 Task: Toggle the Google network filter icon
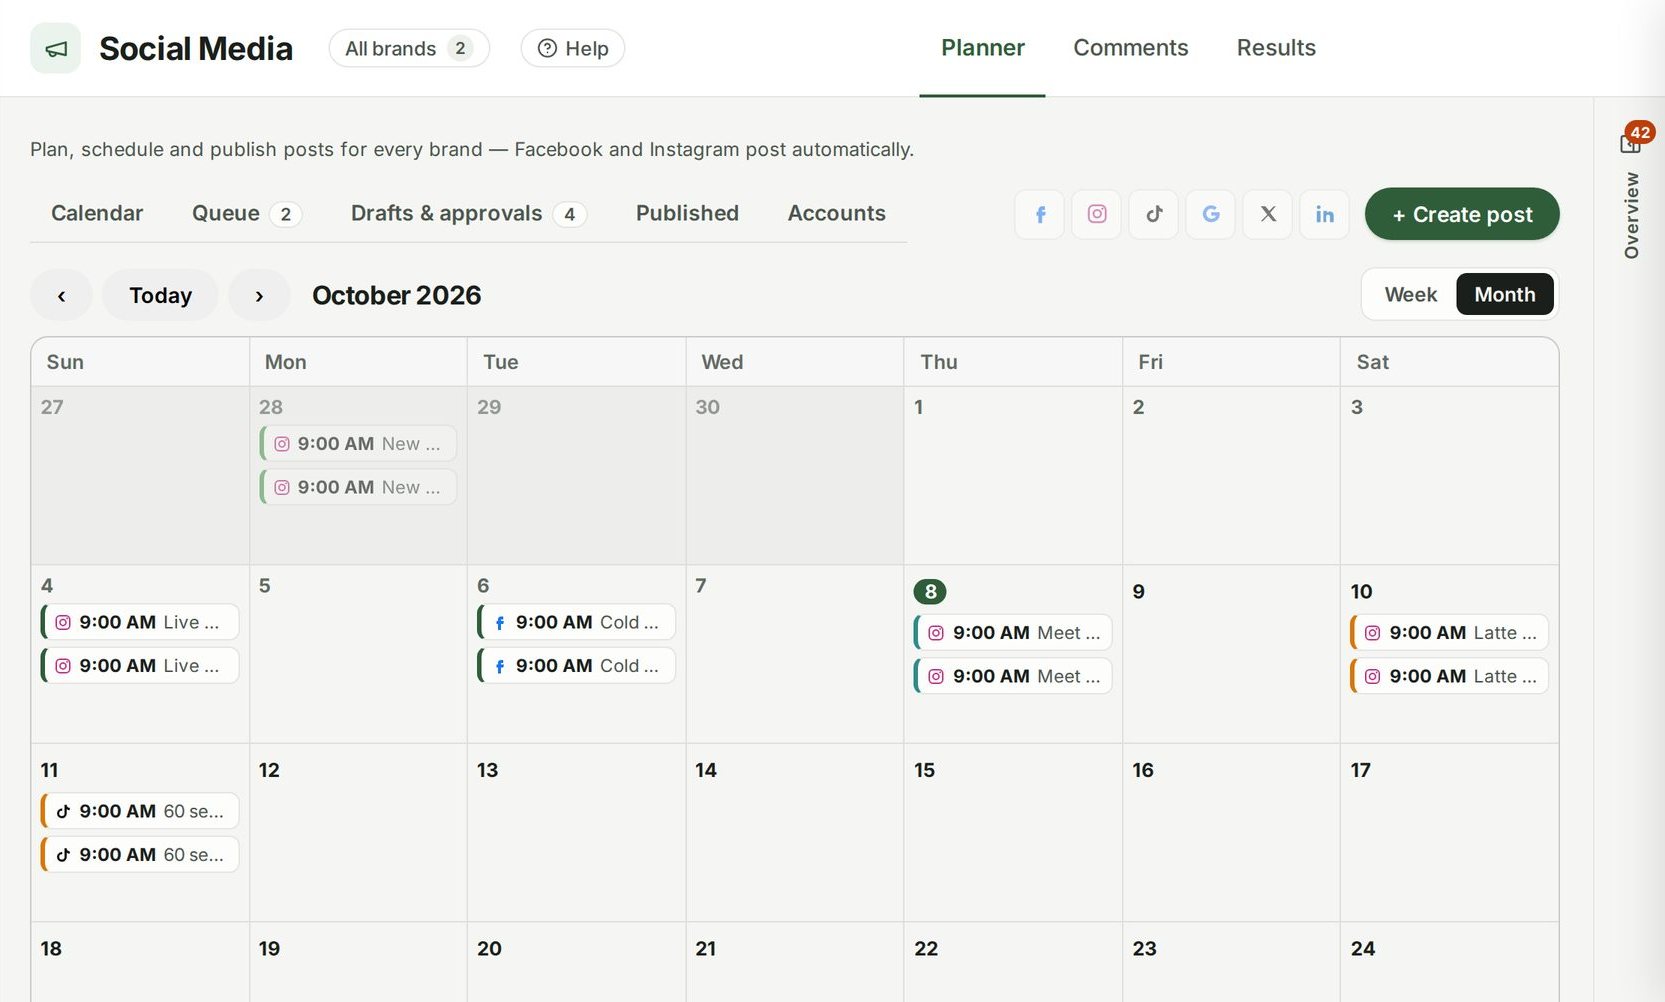[x=1211, y=214]
